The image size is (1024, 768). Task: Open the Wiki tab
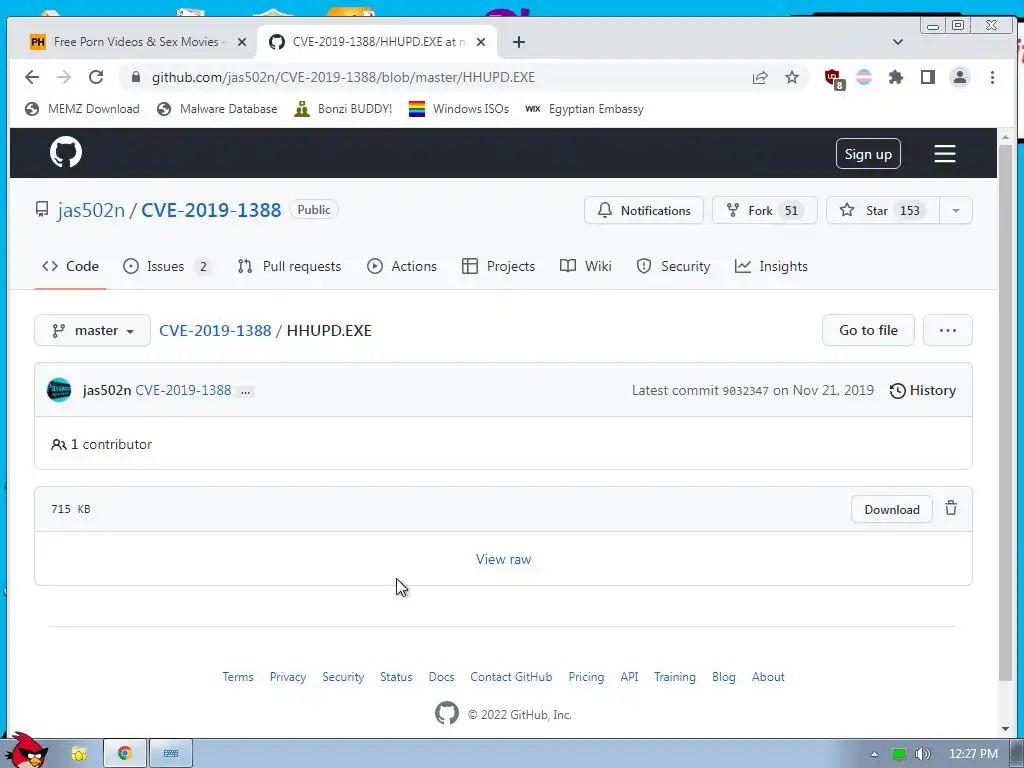[586, 266]
